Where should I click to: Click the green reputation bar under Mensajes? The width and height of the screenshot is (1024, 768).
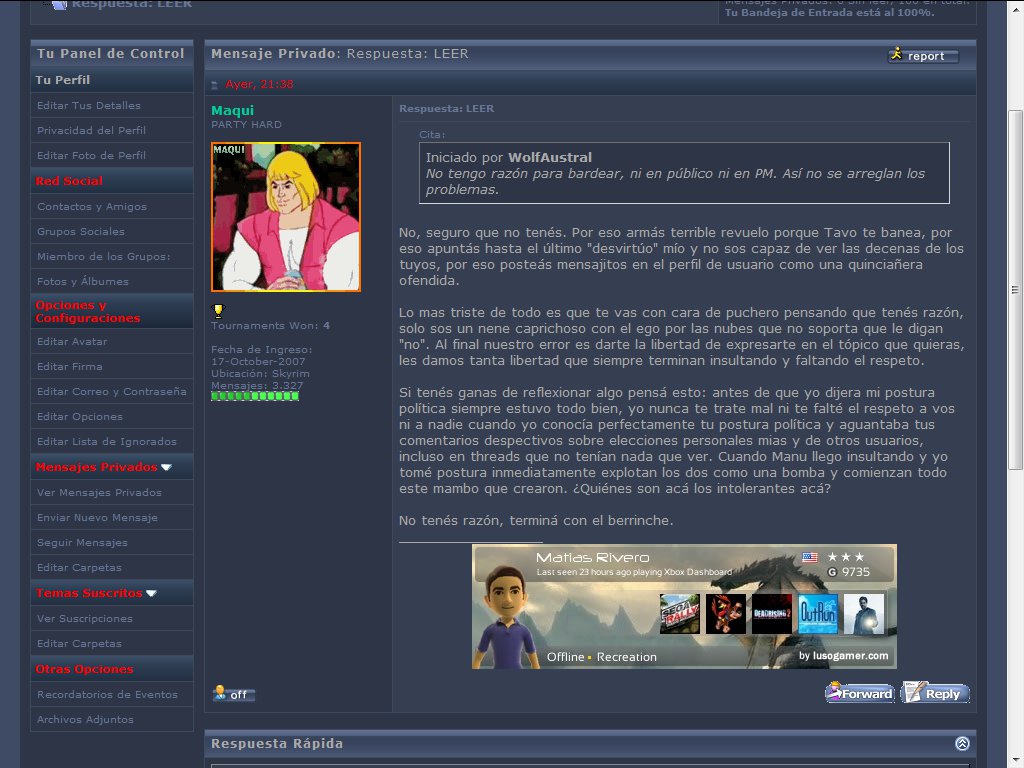click(255, 396)
